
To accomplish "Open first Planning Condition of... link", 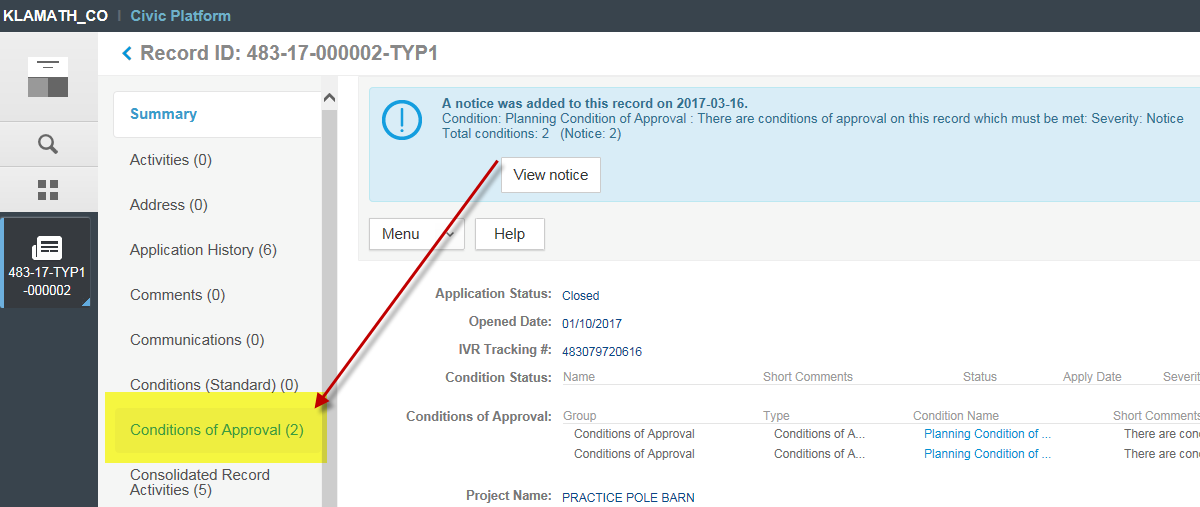I will [987, 434].
